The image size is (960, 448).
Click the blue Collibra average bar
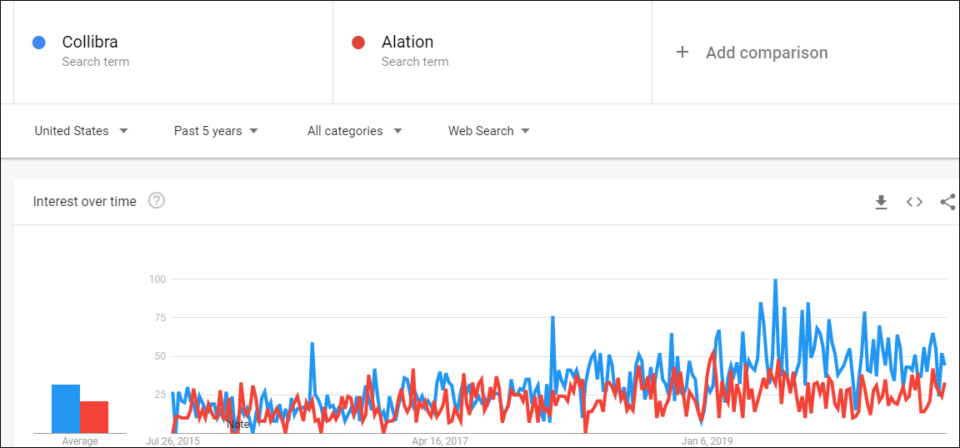point(66,409)
